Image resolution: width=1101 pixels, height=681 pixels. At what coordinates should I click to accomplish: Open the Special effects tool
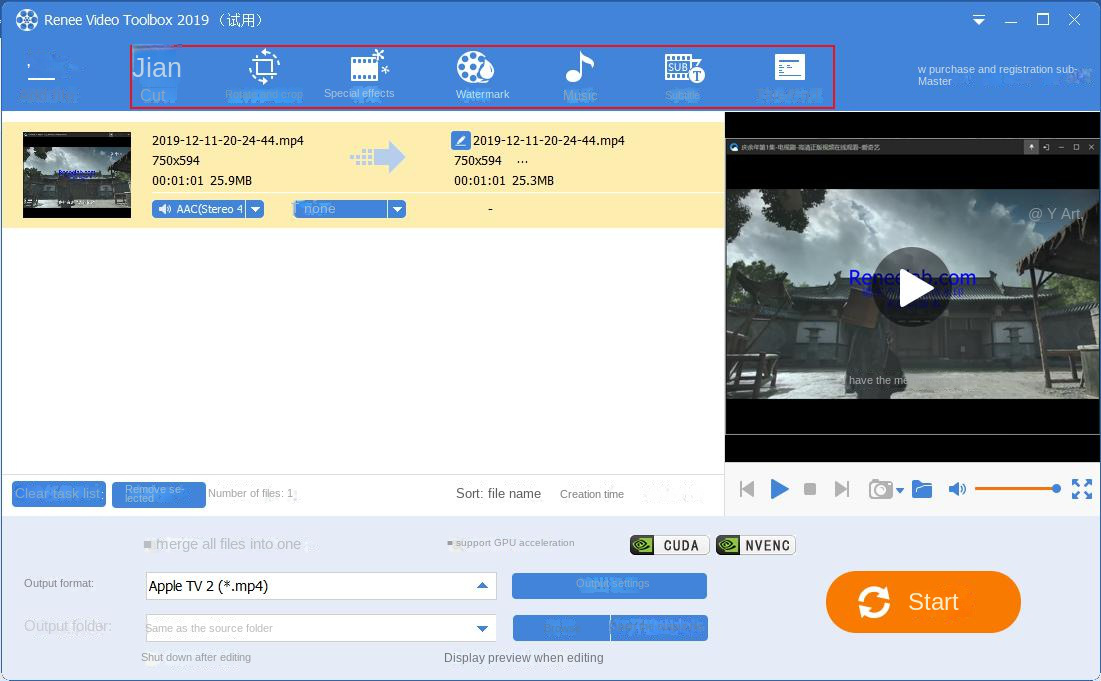(x=360, y=76)
